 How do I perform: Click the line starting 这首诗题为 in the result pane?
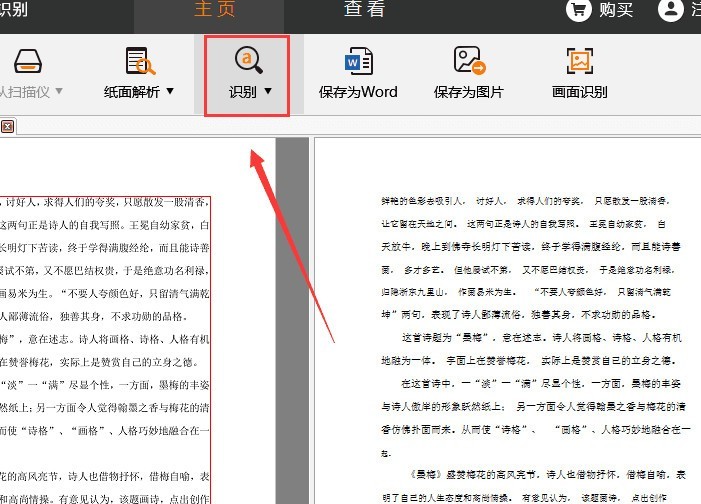pyautogui.click(x=541, y=338)
